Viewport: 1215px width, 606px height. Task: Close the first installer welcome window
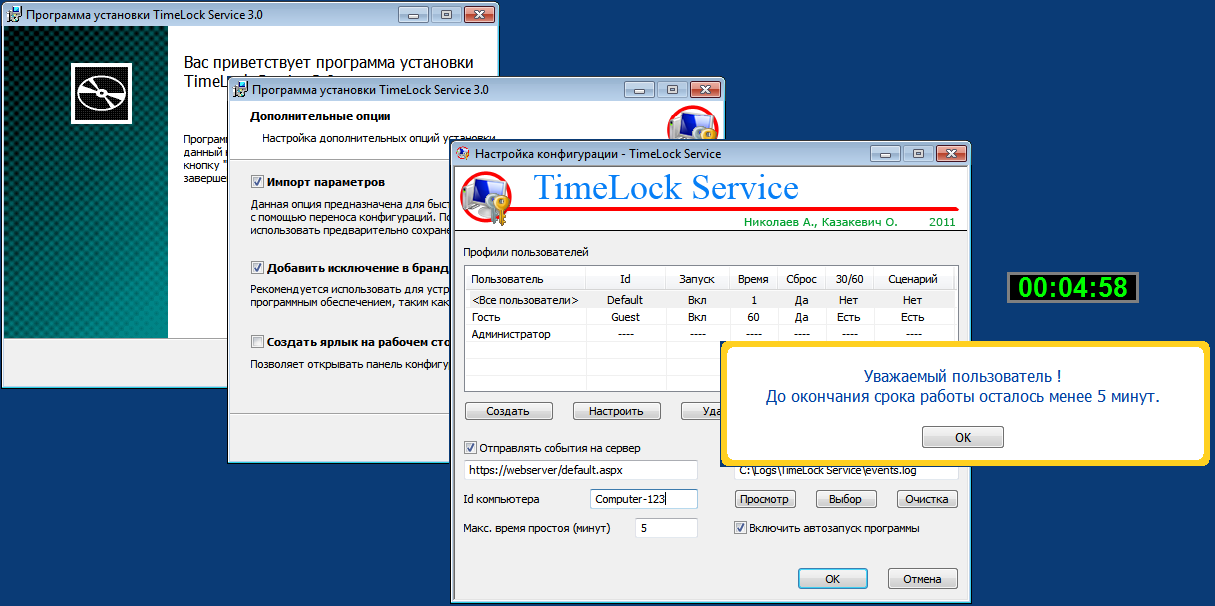point(478,15)
